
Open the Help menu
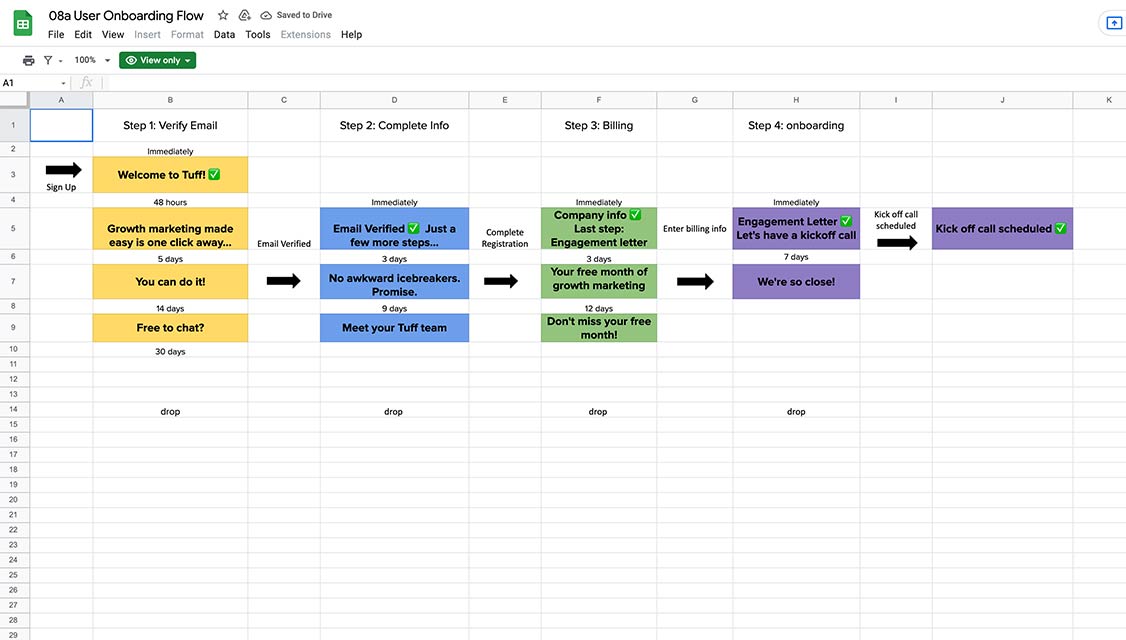351,34
